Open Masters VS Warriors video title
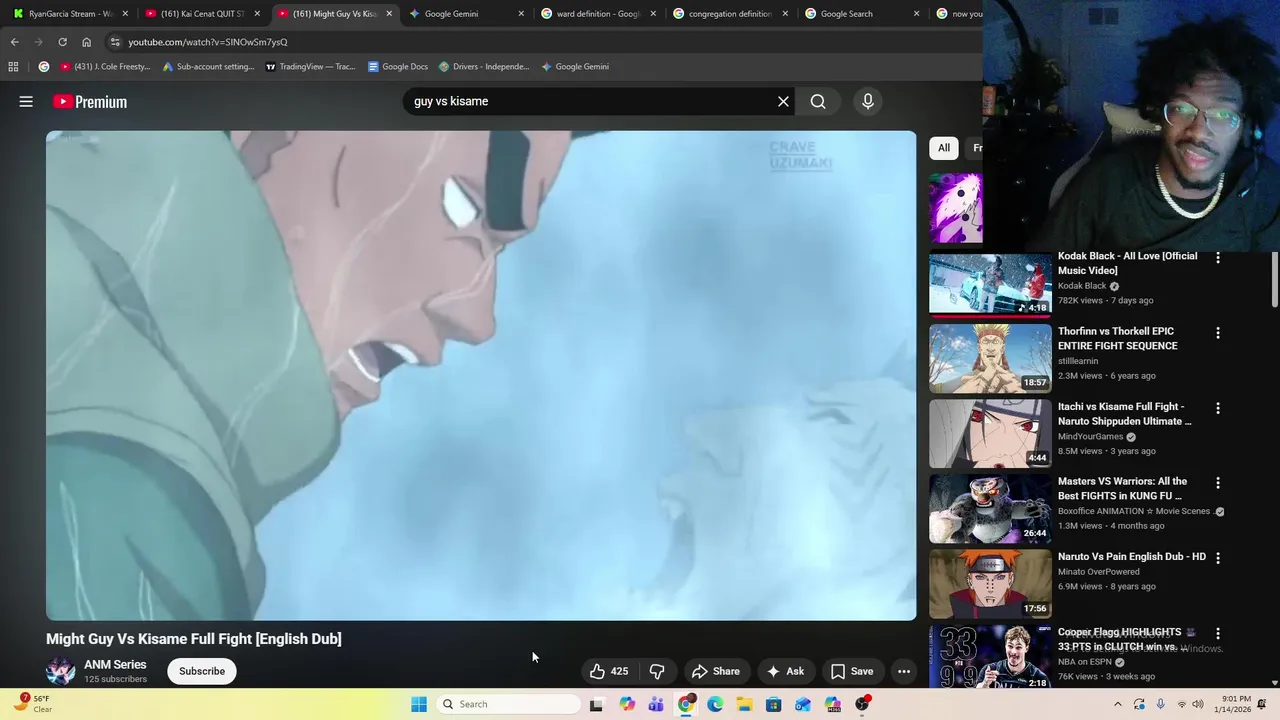This screenshot has height=720, width=1280. click(x=1122, y=489)
